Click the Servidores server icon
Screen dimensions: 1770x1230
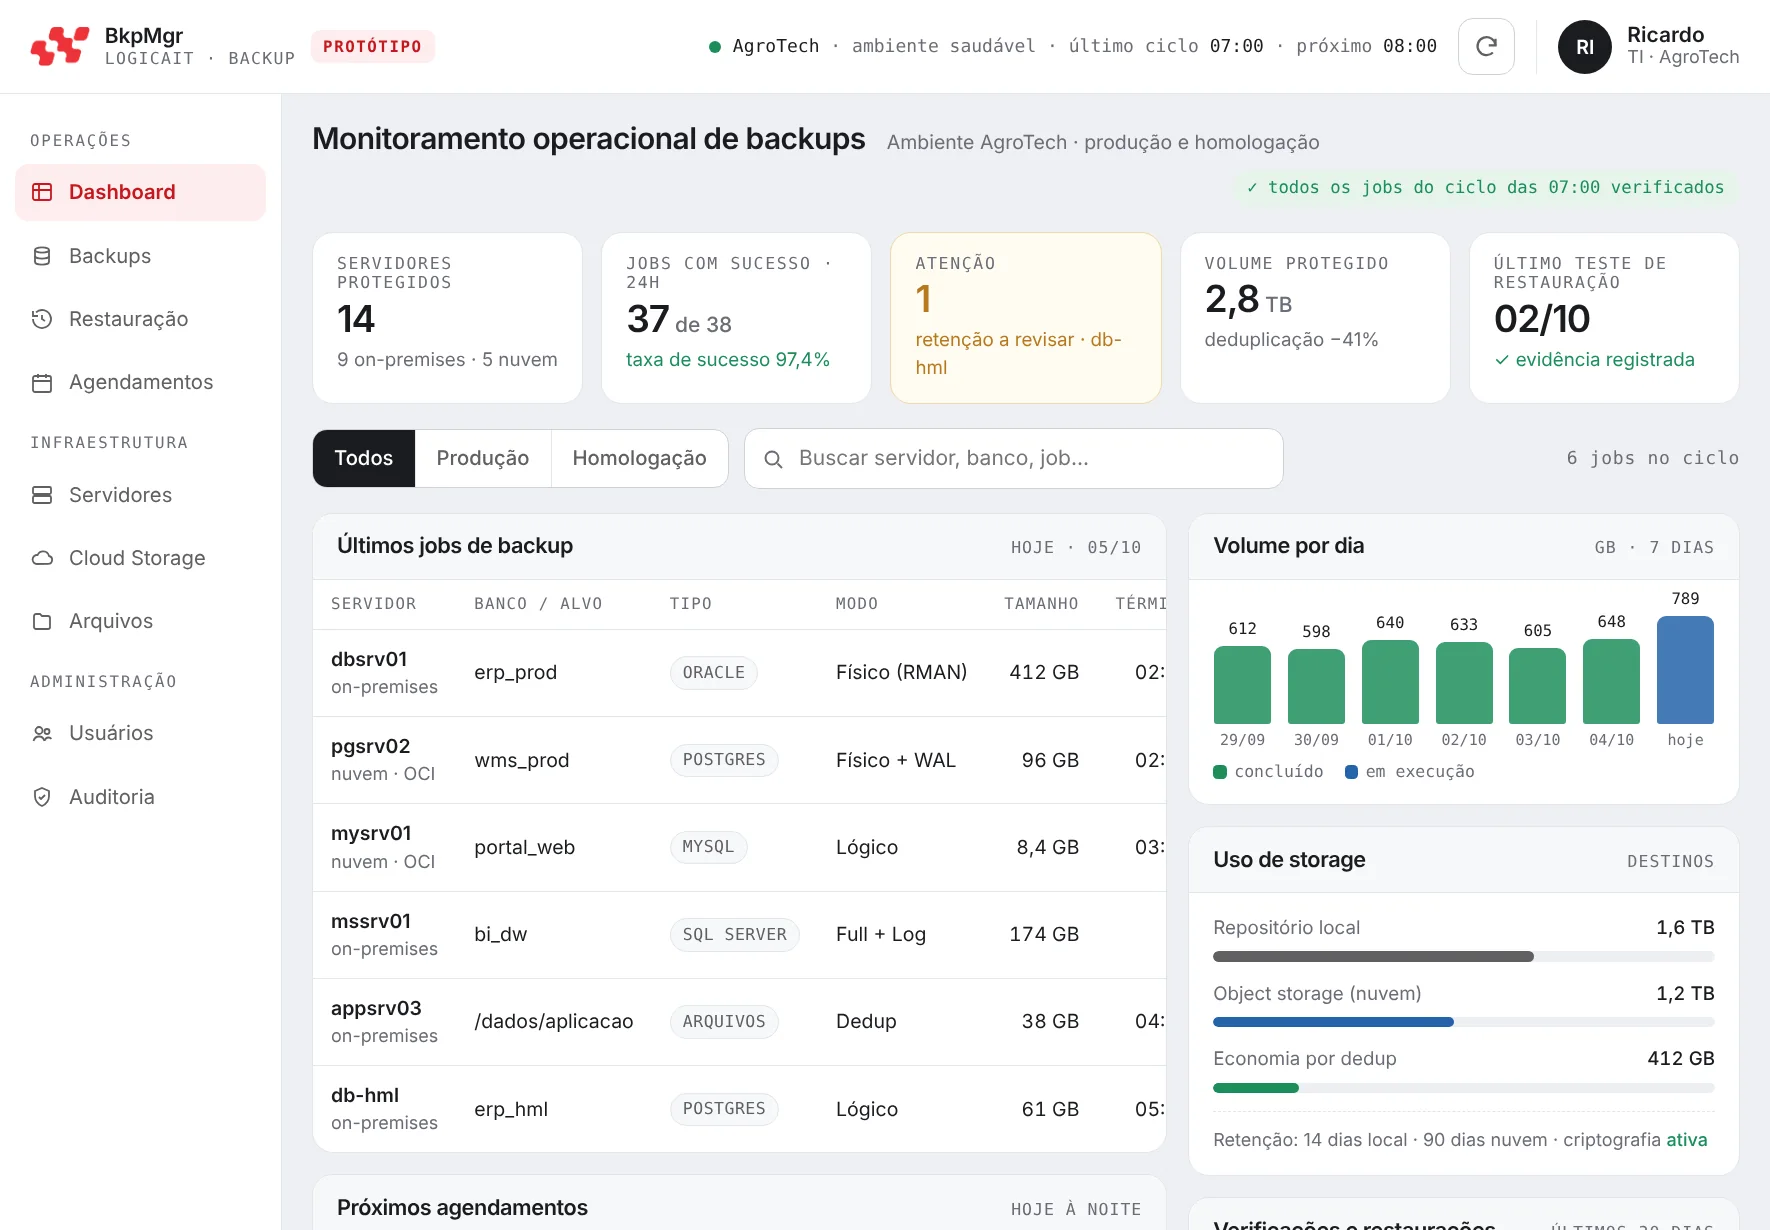coord(42,495)
